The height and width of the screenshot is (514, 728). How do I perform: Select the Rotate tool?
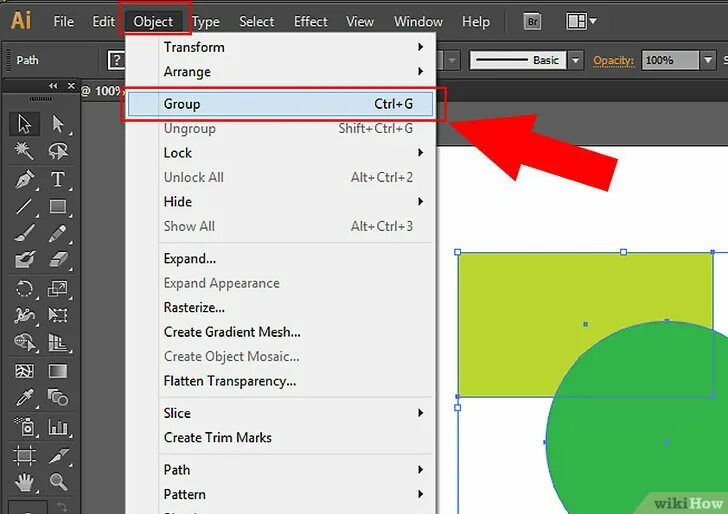24,288
